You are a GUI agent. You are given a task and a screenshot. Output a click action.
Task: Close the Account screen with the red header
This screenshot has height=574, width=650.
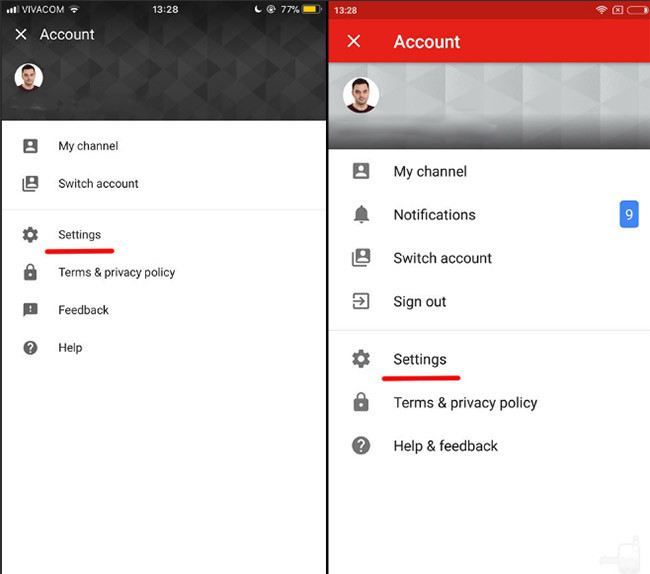pos(353,41)
